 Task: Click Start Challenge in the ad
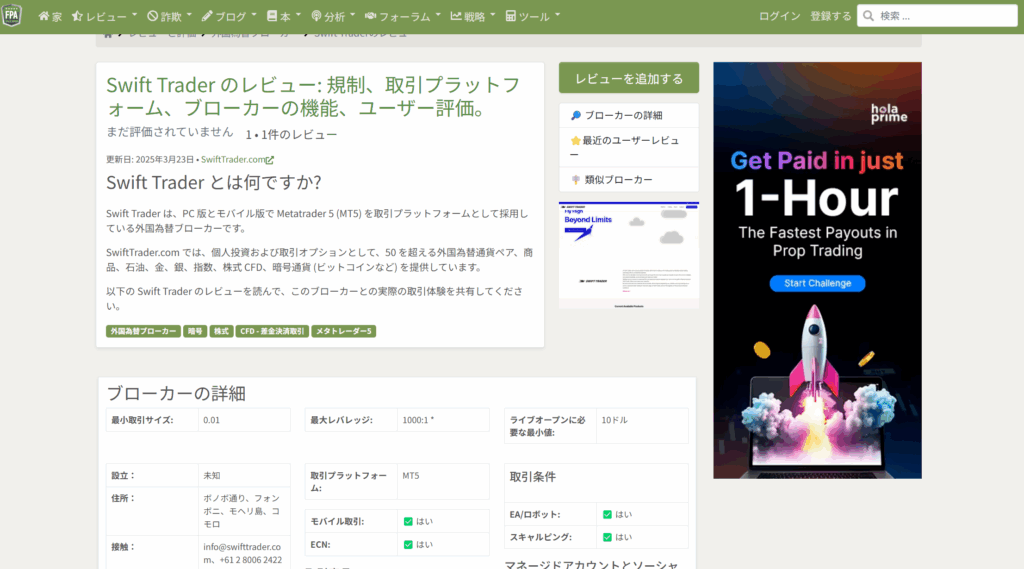tap(817, 284)
